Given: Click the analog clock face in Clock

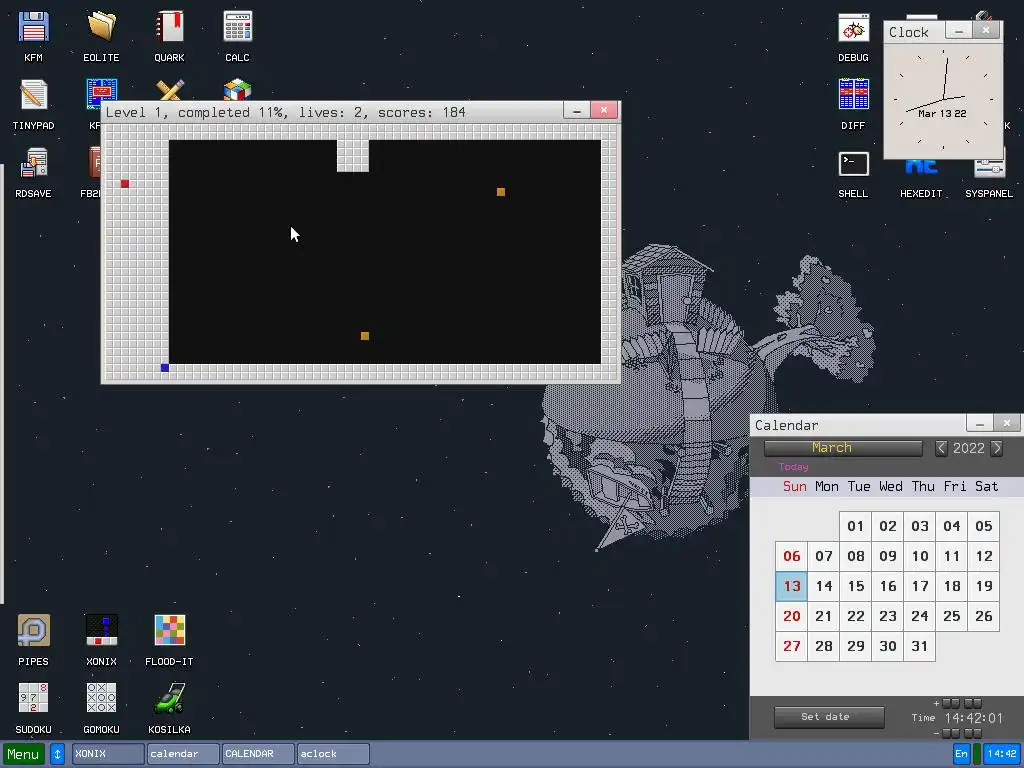Looking at the screenshot, I should click(x=943, y=100).
